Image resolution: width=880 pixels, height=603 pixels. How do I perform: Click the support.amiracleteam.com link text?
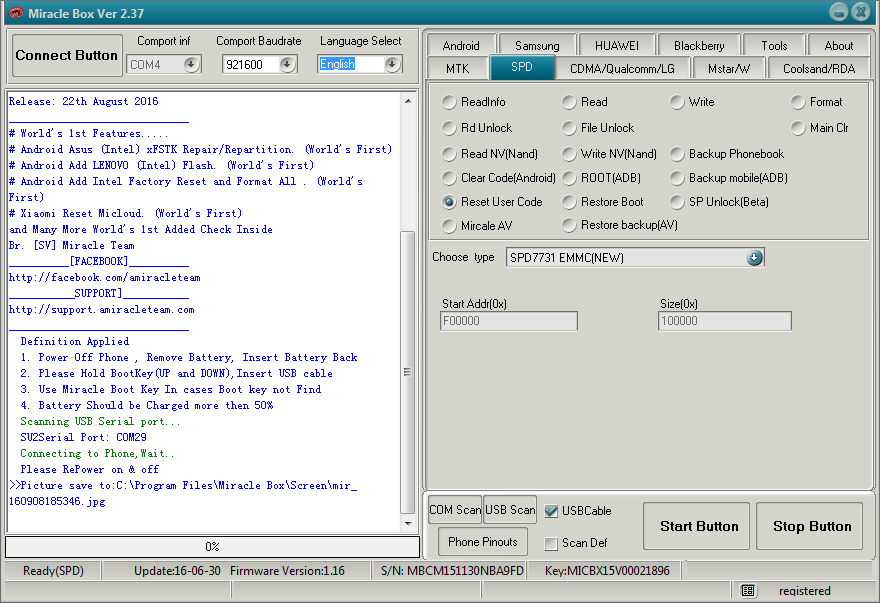[102, 309]
